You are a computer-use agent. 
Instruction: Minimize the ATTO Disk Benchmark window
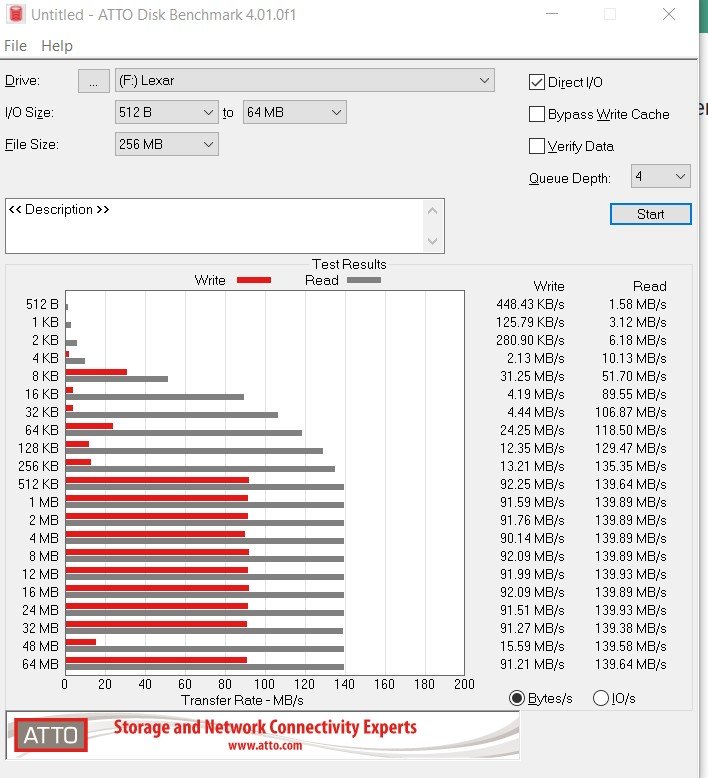[552, 14]
